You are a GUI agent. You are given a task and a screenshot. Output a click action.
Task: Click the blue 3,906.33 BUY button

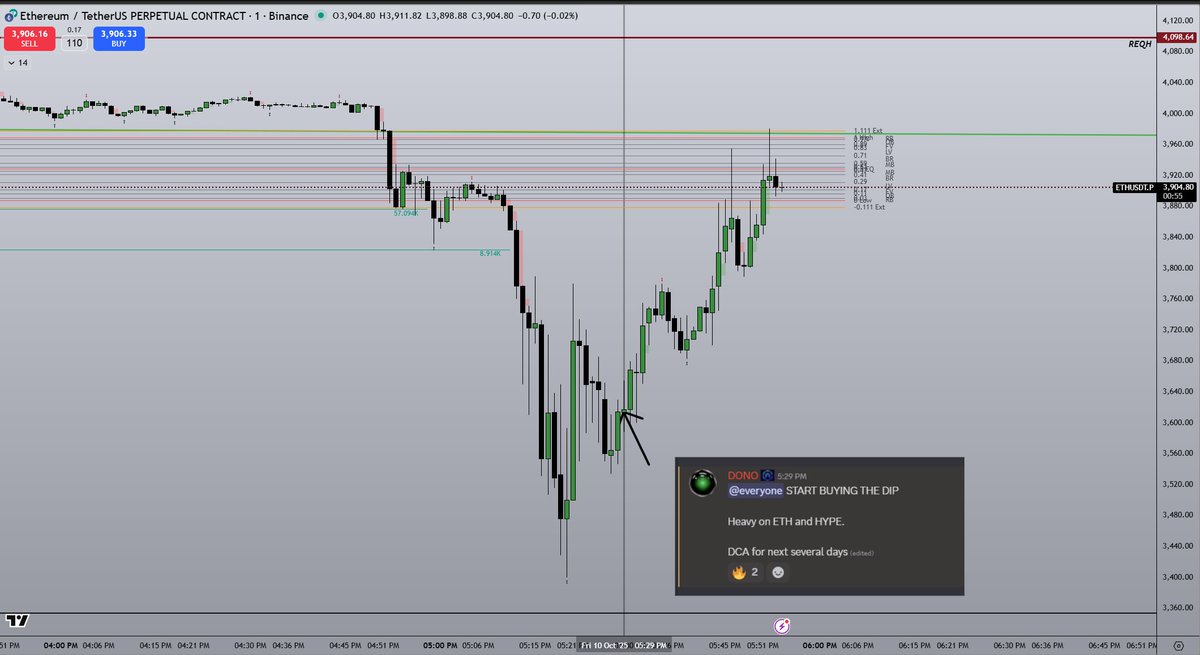point(120,39)
